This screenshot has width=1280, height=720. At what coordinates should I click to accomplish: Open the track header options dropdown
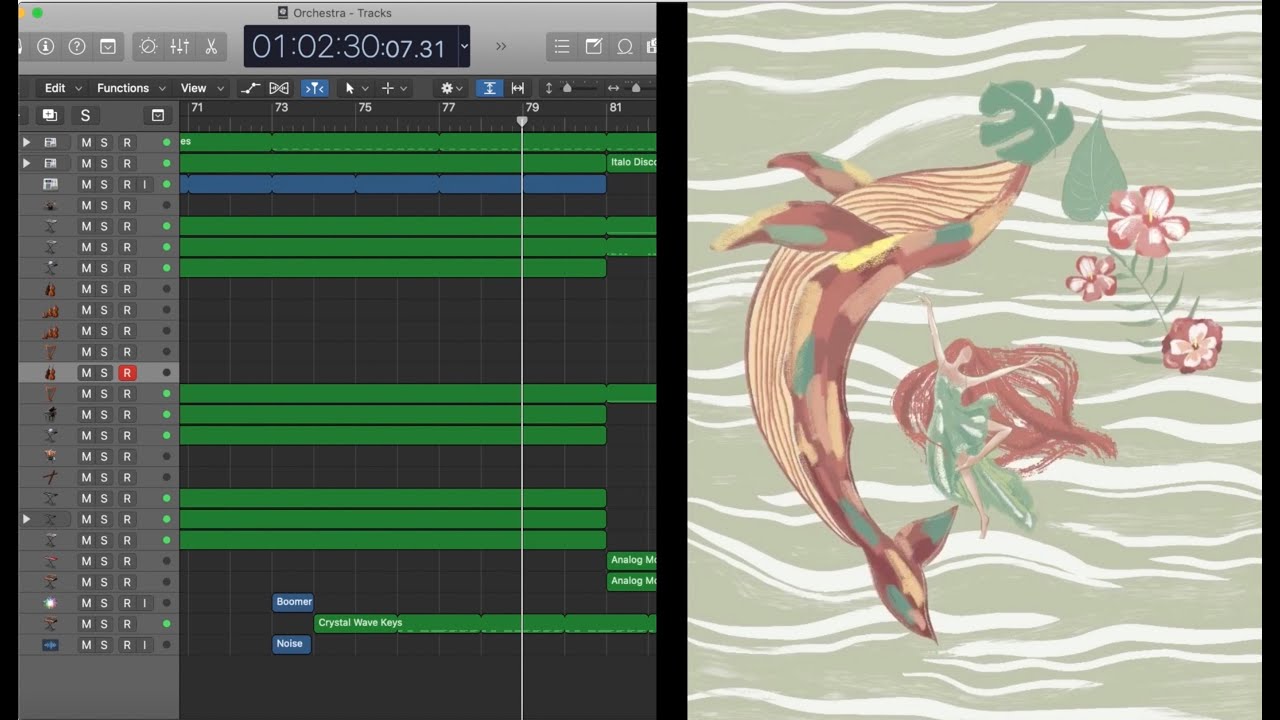(x=157, y=115)
